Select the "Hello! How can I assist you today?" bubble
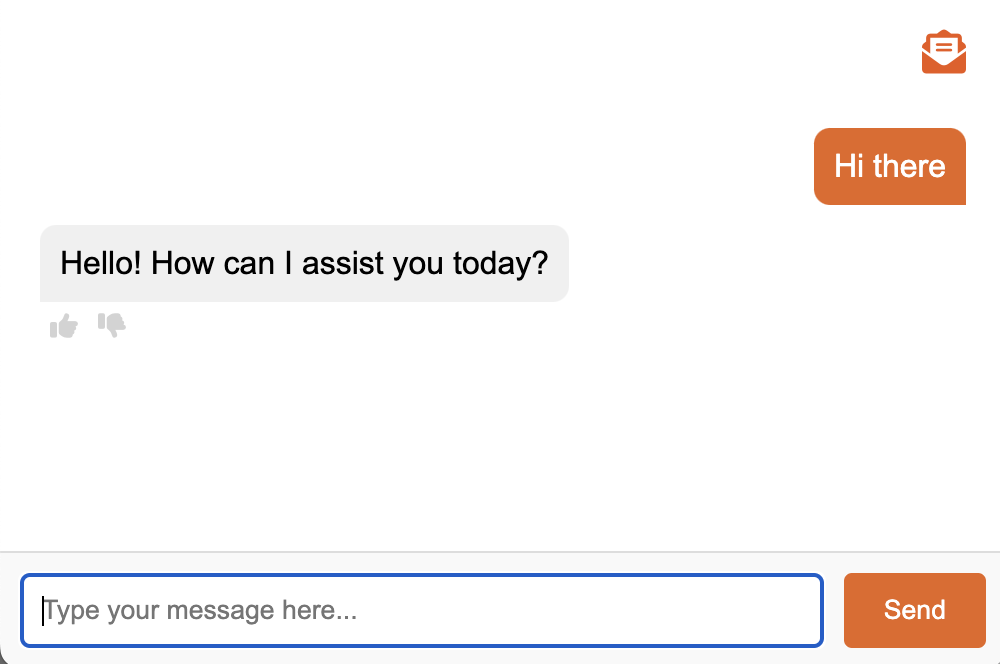1000x664 pixels. tap(304, 263)
